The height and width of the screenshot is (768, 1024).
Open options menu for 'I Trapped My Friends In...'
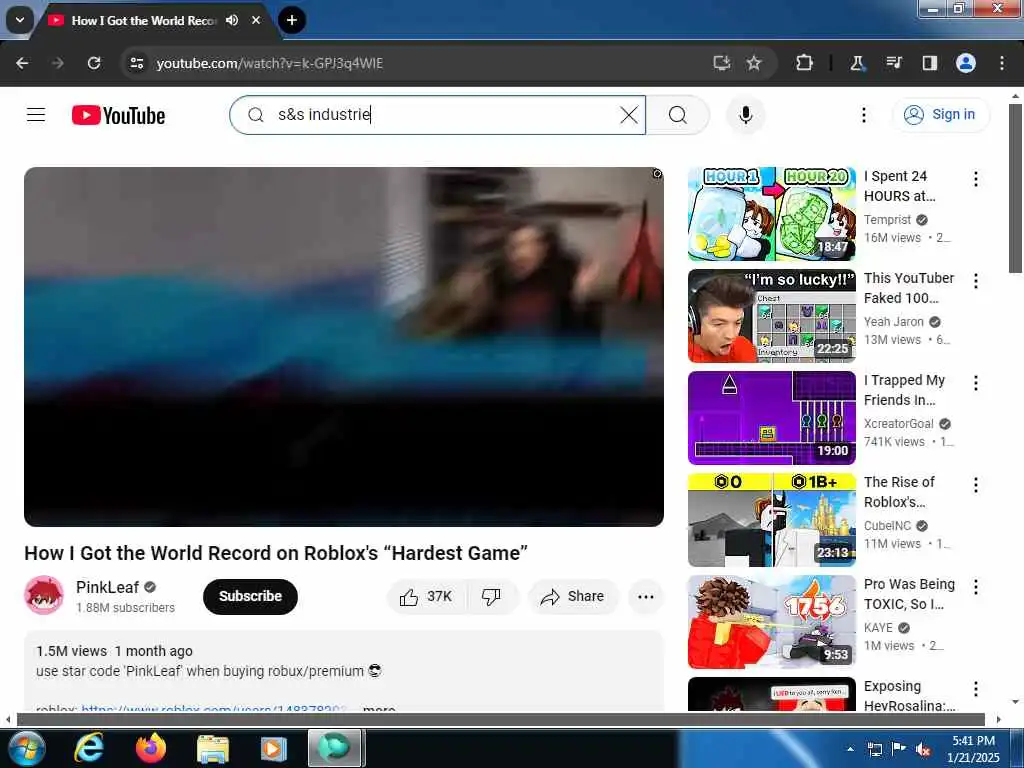point(976,383)
